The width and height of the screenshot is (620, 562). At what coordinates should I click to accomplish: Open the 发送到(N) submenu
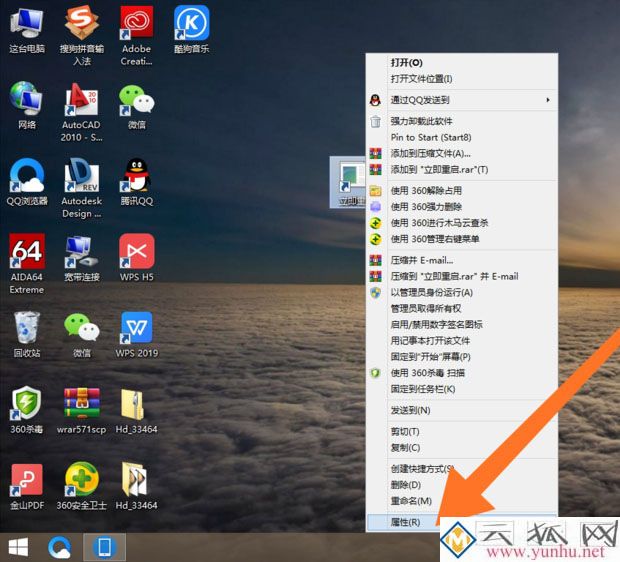462,411
